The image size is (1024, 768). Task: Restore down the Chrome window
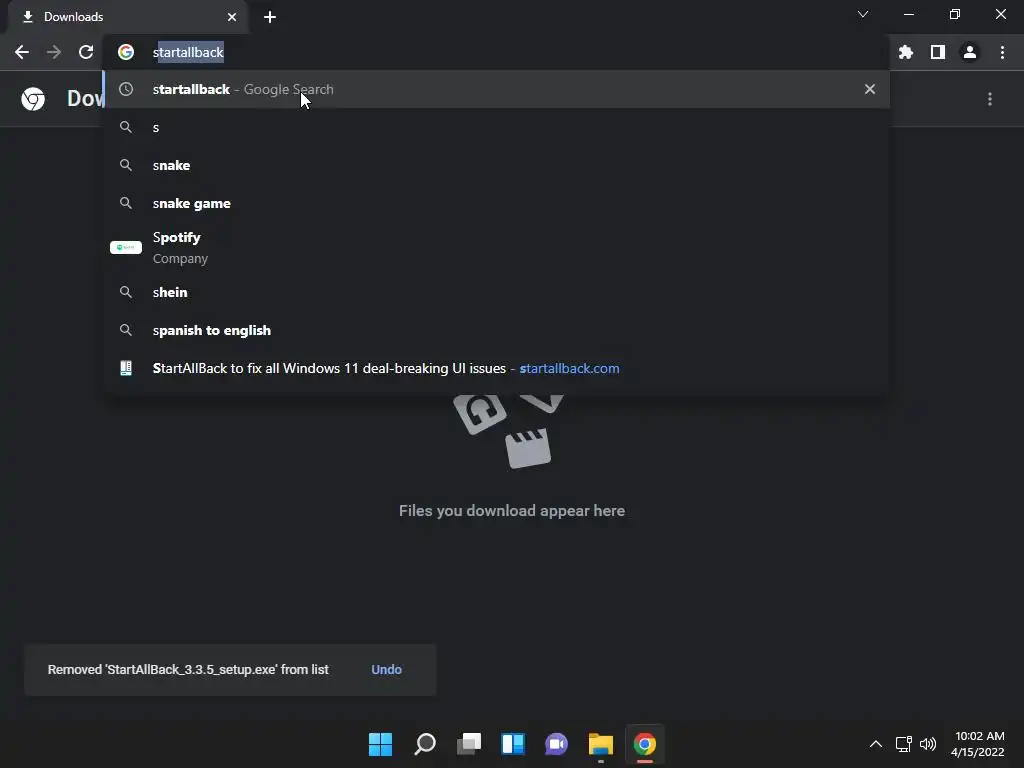click(955, 14)
